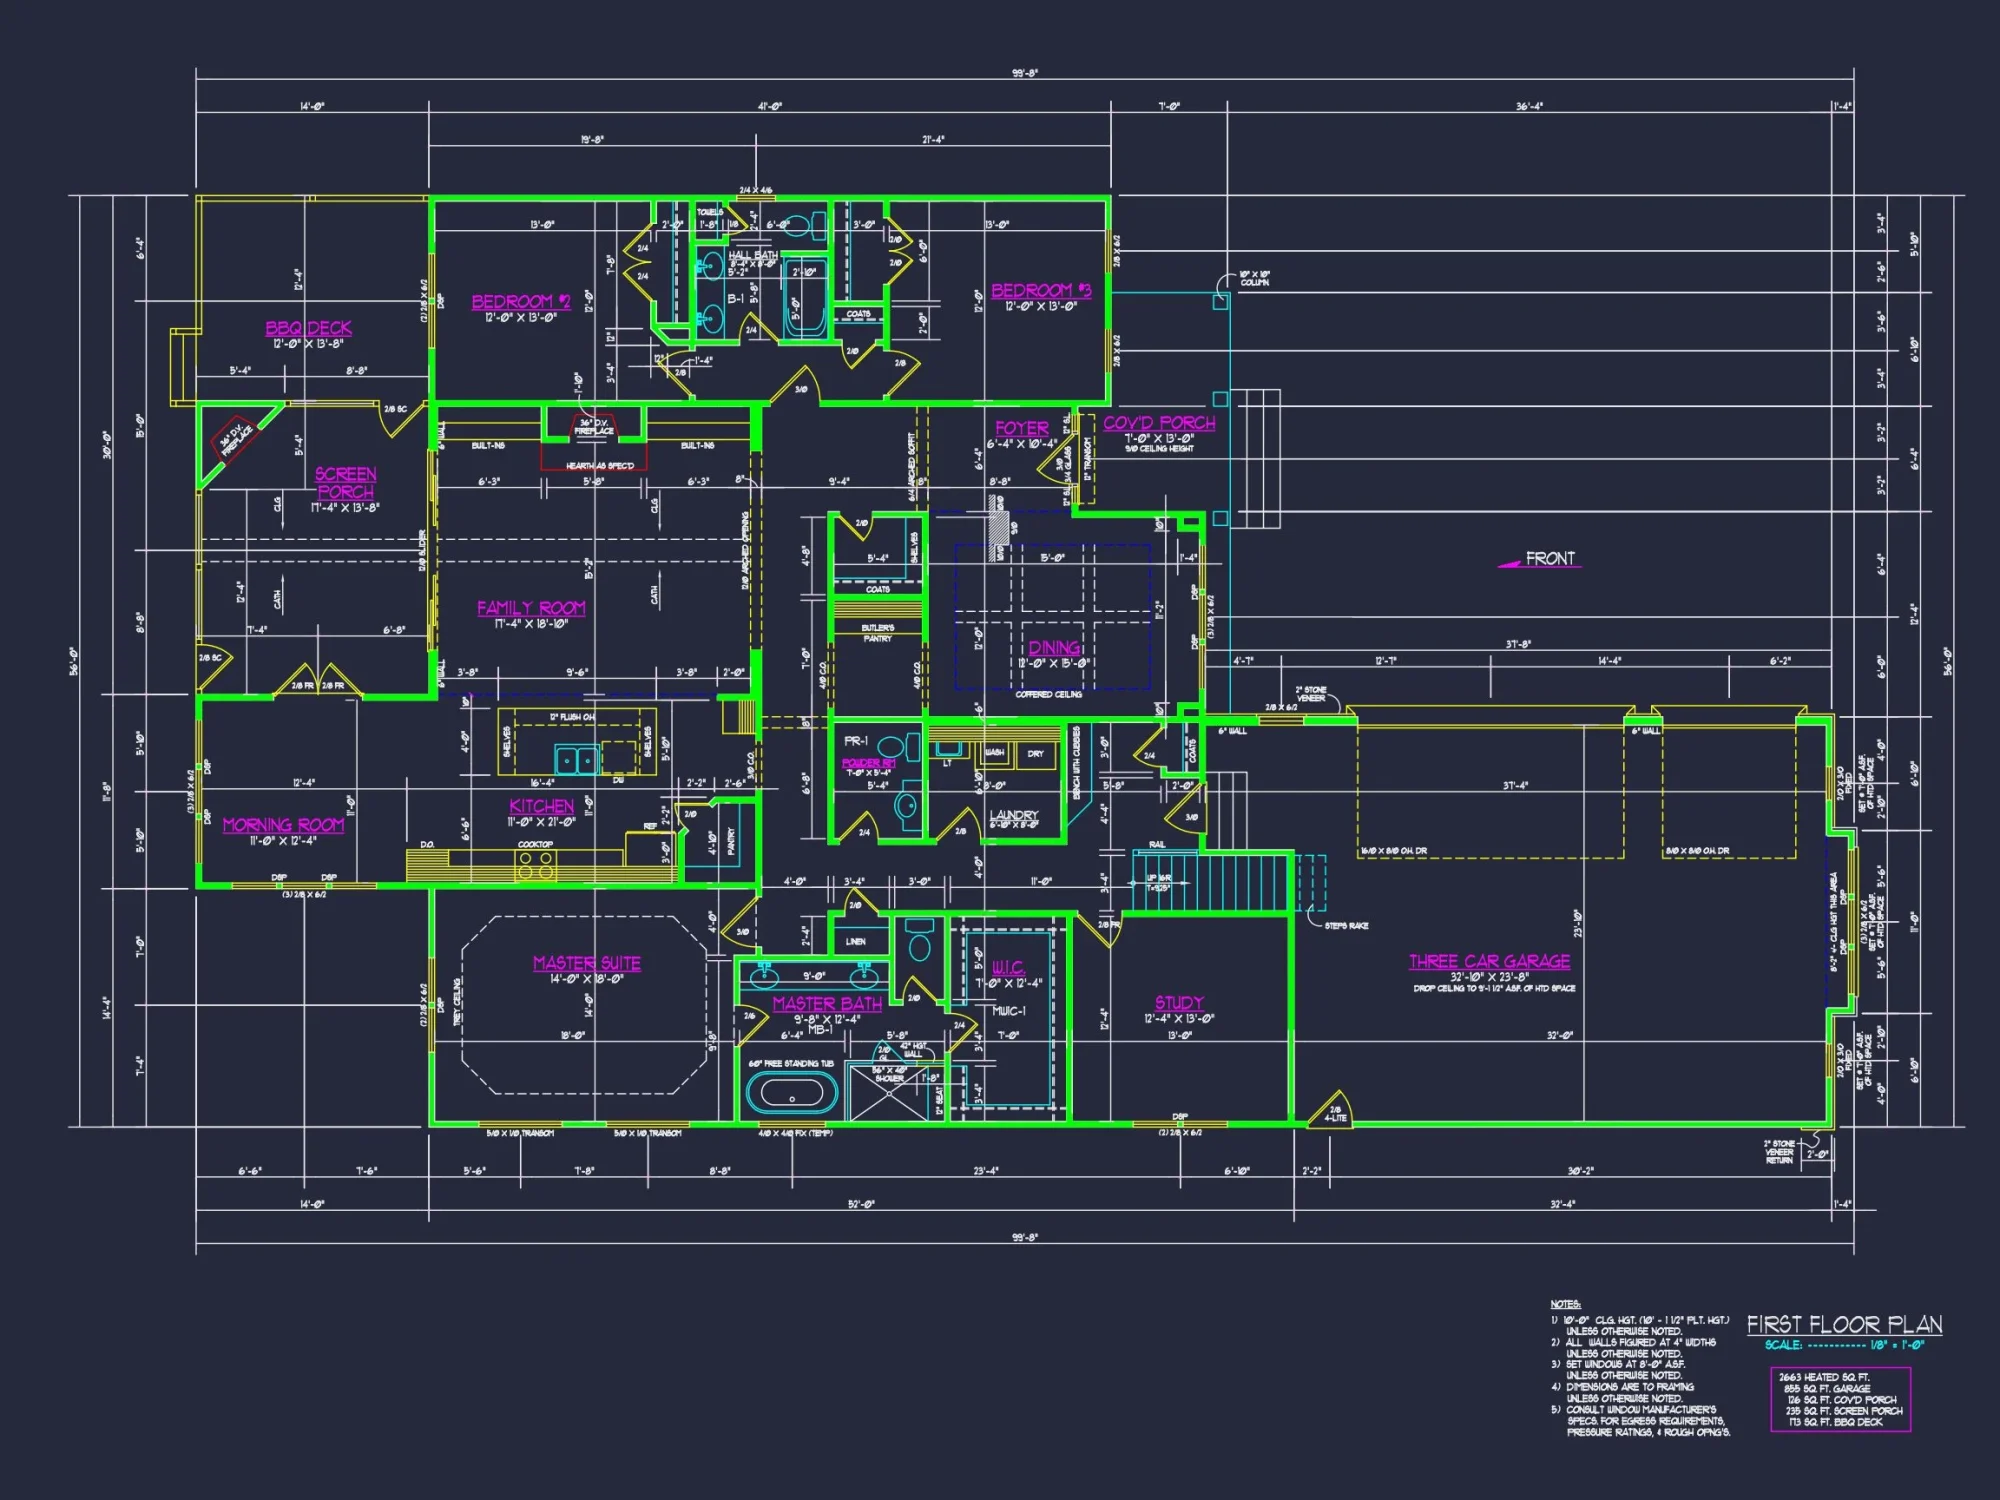Select the COV'D PORCH label

[1159, 423]
